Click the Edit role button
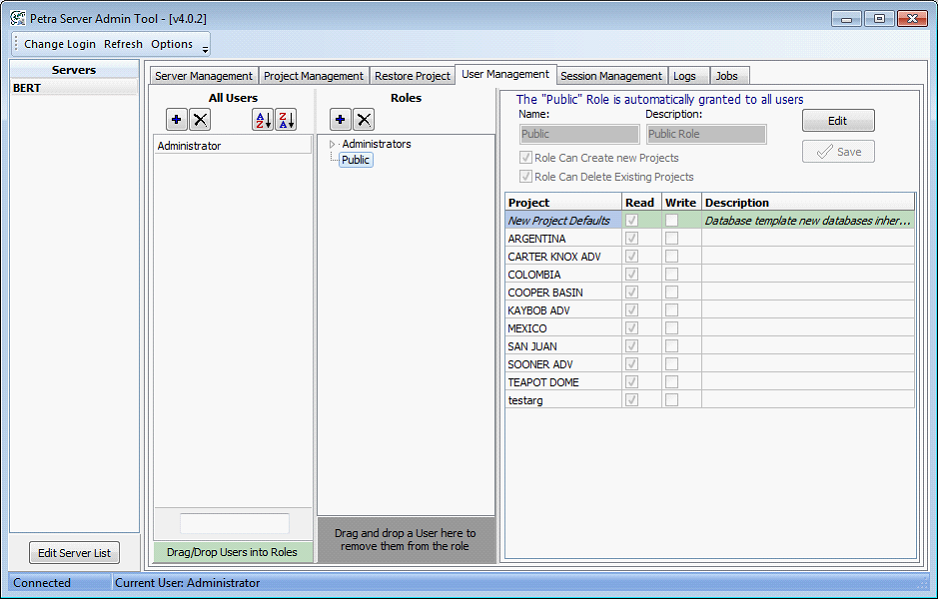Image resolution: width=939 pixels, height=600 pixels. (x=838, y=121)
